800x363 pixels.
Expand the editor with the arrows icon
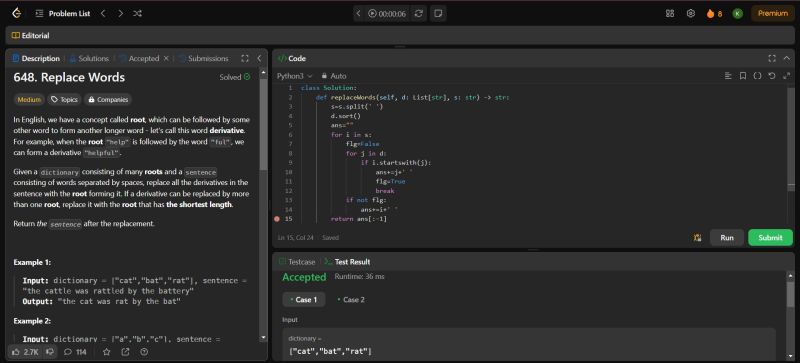coord(786,76)
